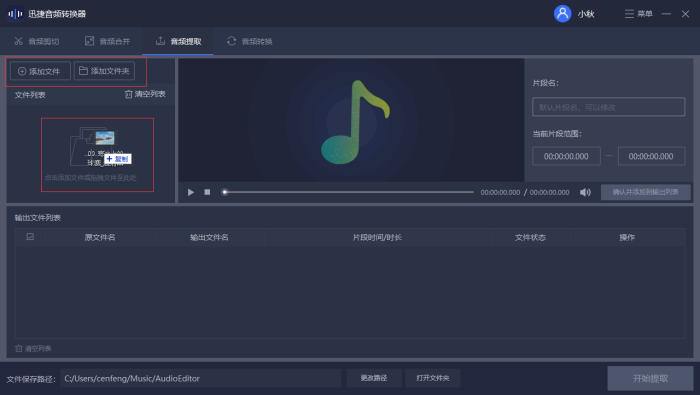Open the 菜单 hamburger menu
The width and height of the screenshot is (700, 395).
point(638,14)
